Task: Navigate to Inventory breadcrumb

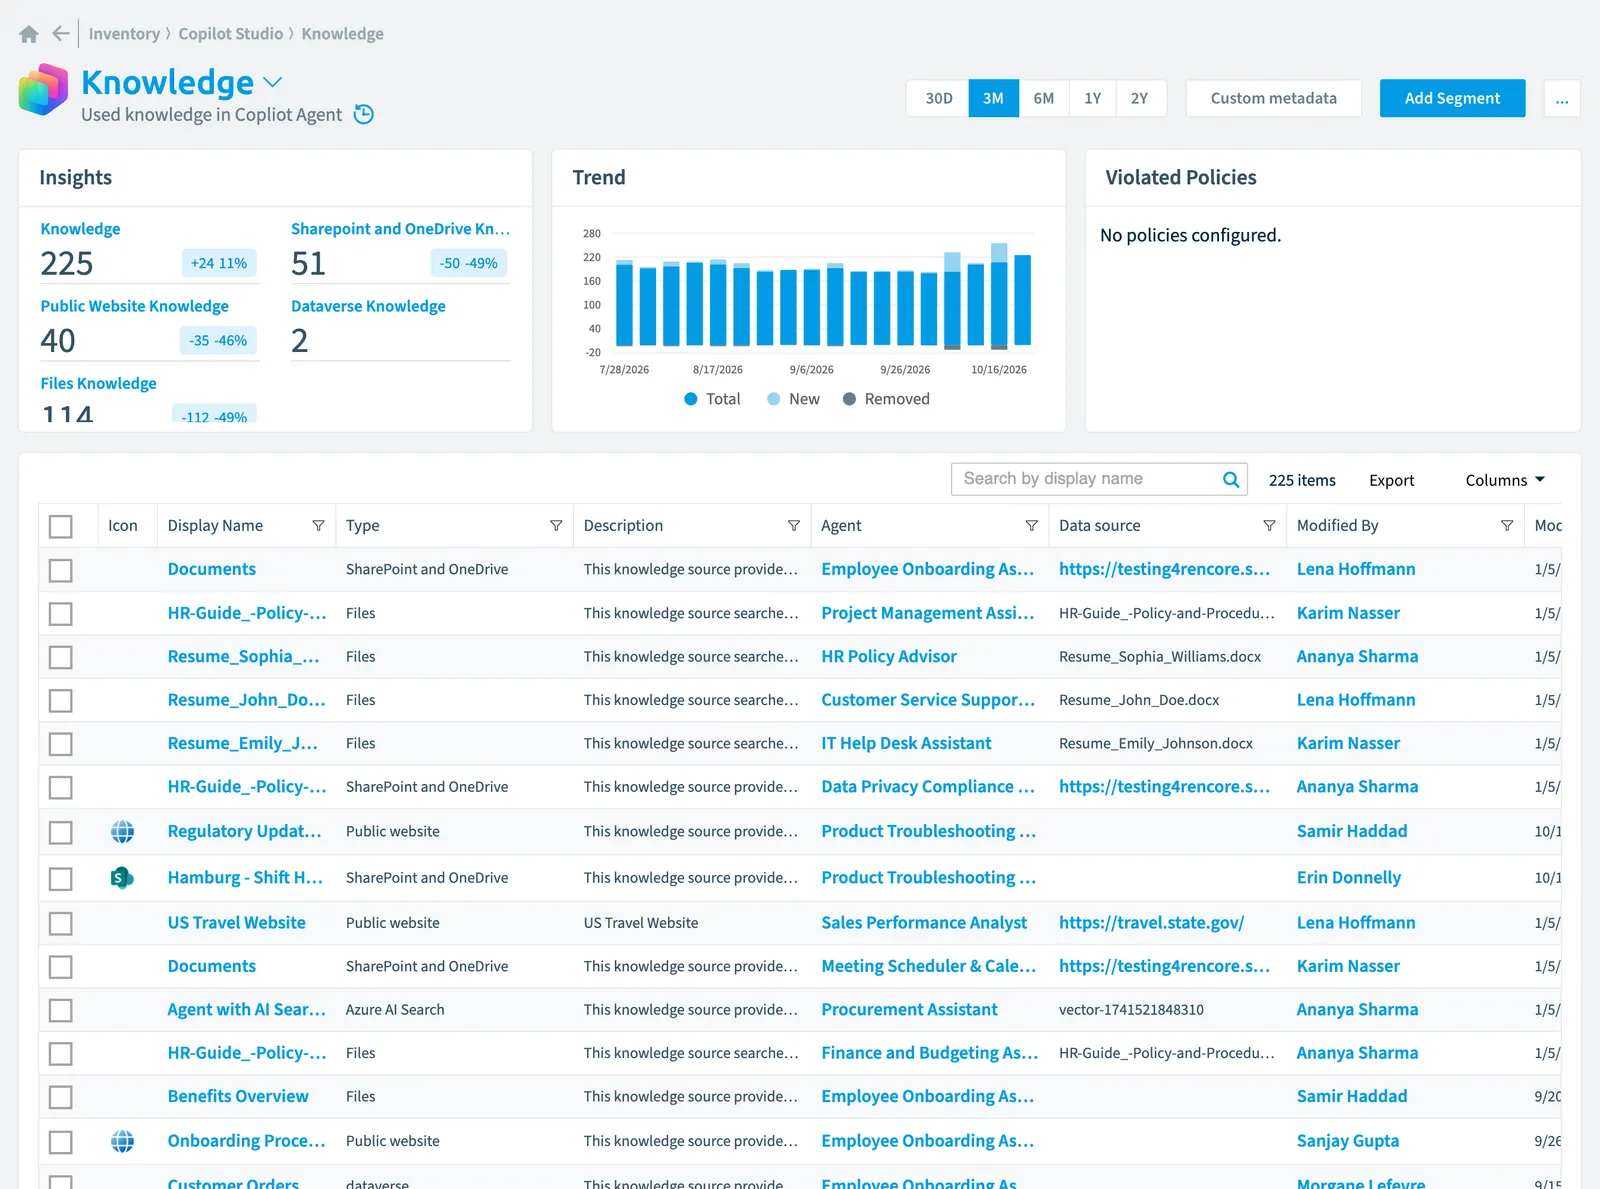Action: tap(124, 34)
